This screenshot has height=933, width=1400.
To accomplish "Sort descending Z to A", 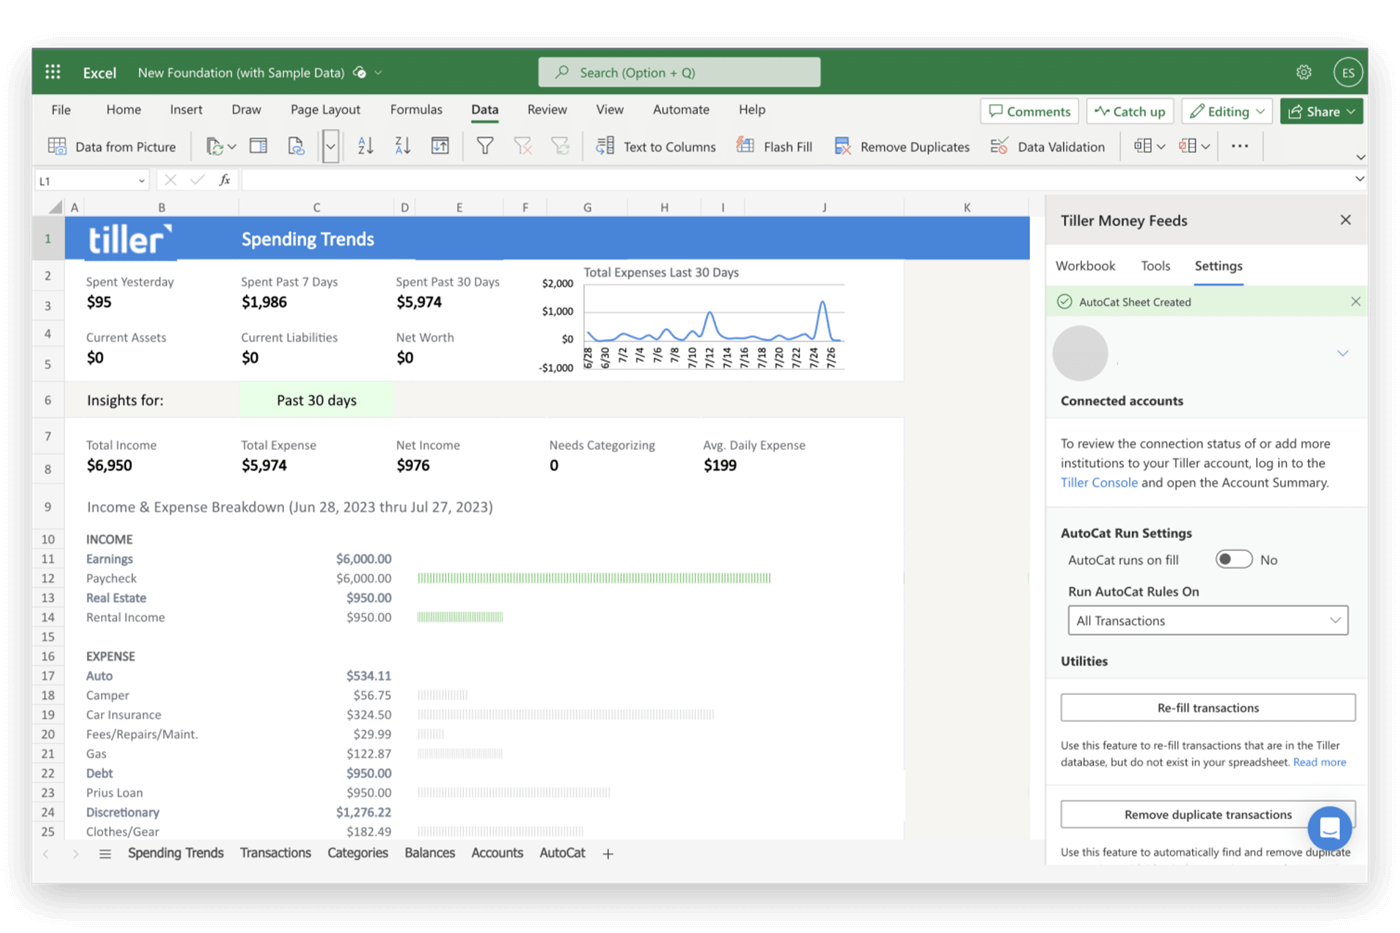I will pyautogui.click(x=403, y=146).
